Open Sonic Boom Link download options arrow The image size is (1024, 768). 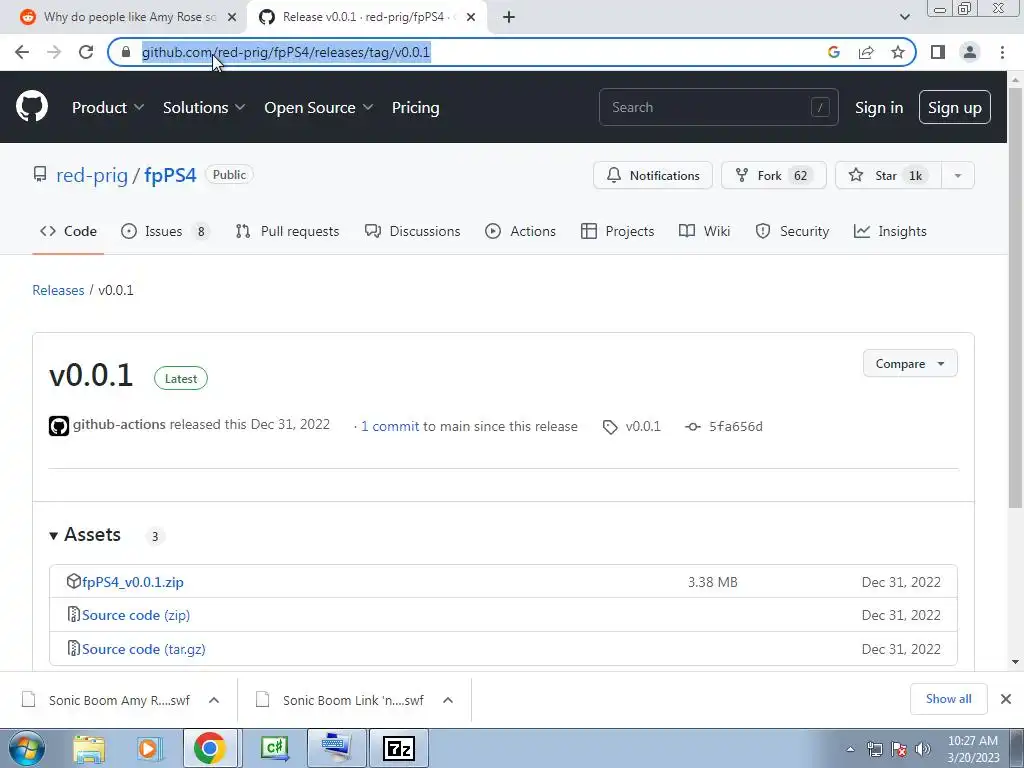pyautogui.click(x=448, y=700)
